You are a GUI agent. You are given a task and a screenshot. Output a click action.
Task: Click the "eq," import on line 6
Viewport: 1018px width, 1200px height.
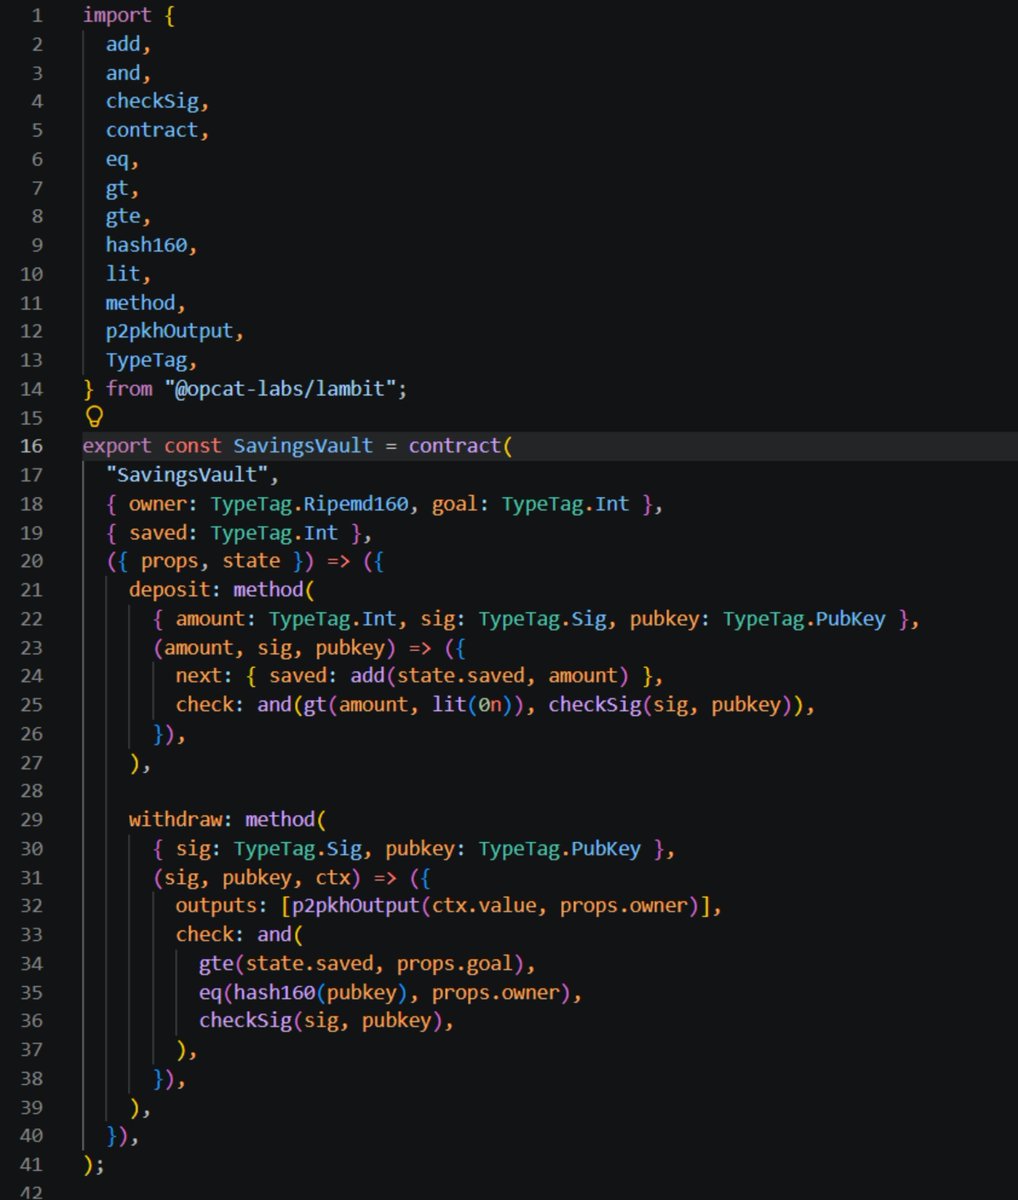(x=123, y=159)
